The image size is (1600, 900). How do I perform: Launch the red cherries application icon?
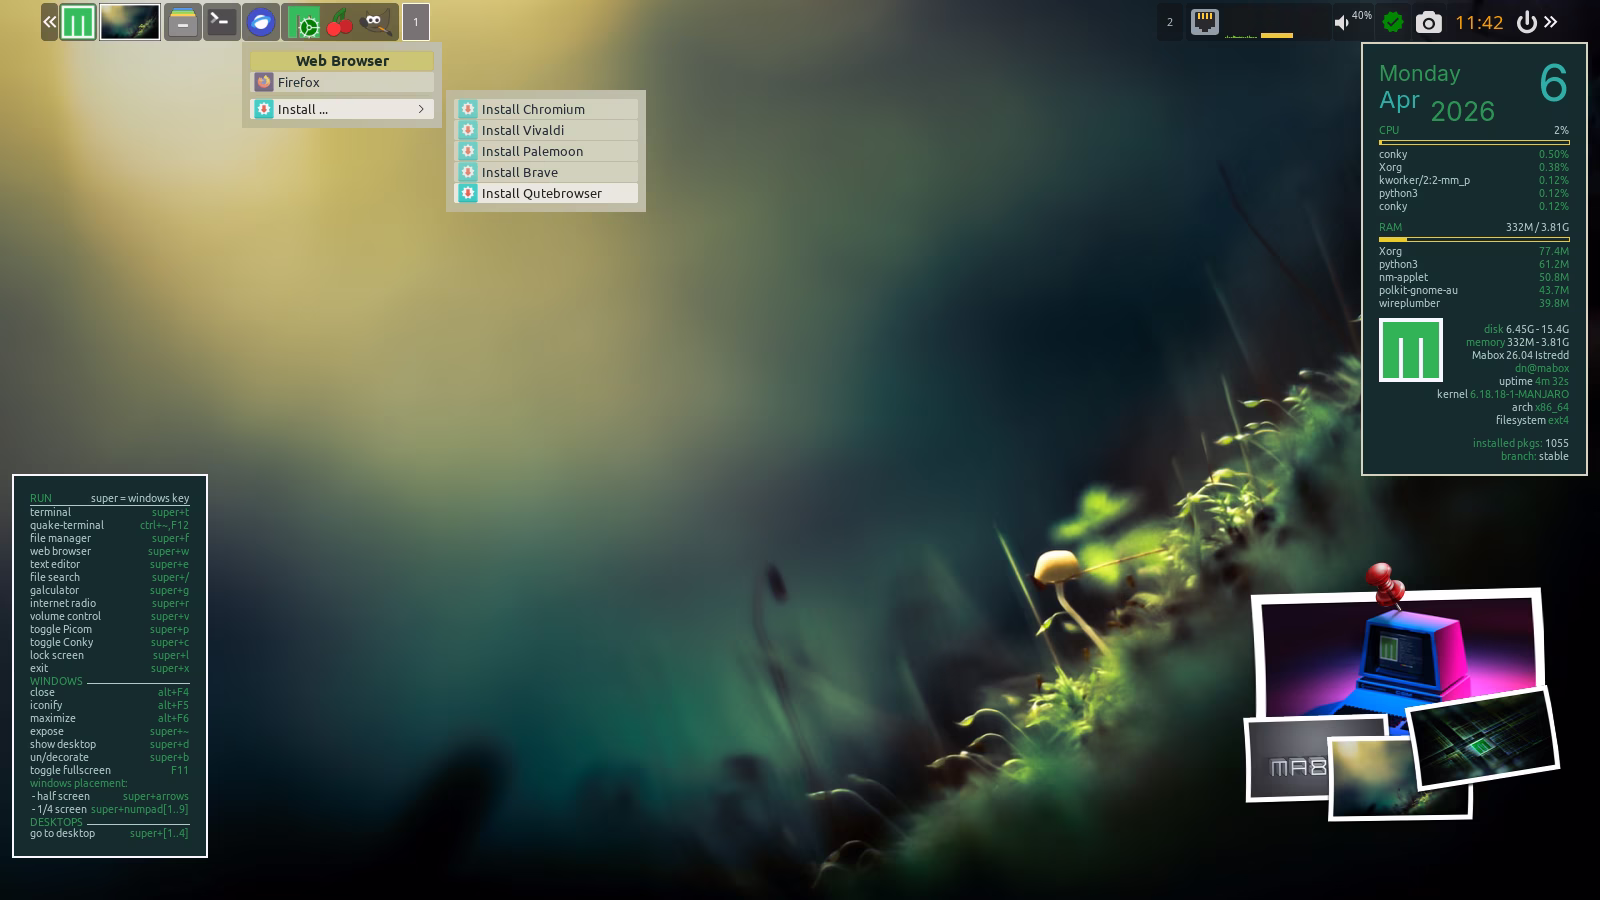click(339, 22)
